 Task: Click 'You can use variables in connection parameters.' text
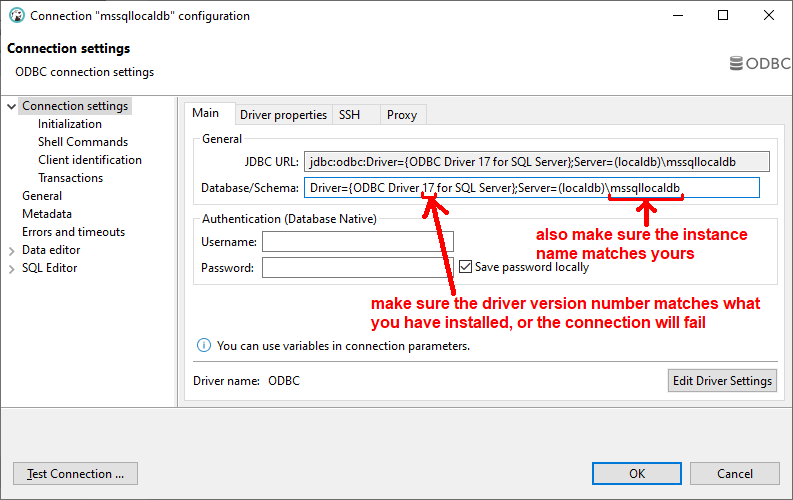click(x=343, y=346)
